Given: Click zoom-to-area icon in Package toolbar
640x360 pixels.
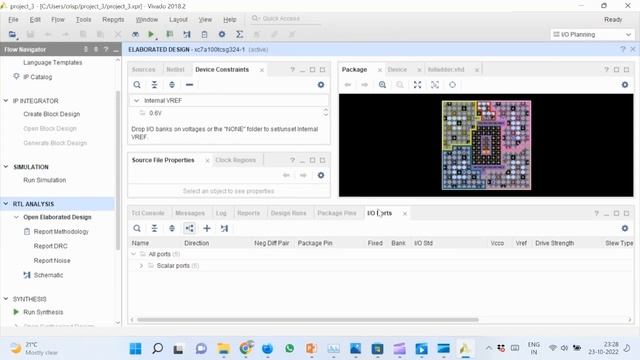Looking at the screenshot, I should pyautogui.click(x=435, y=84).
